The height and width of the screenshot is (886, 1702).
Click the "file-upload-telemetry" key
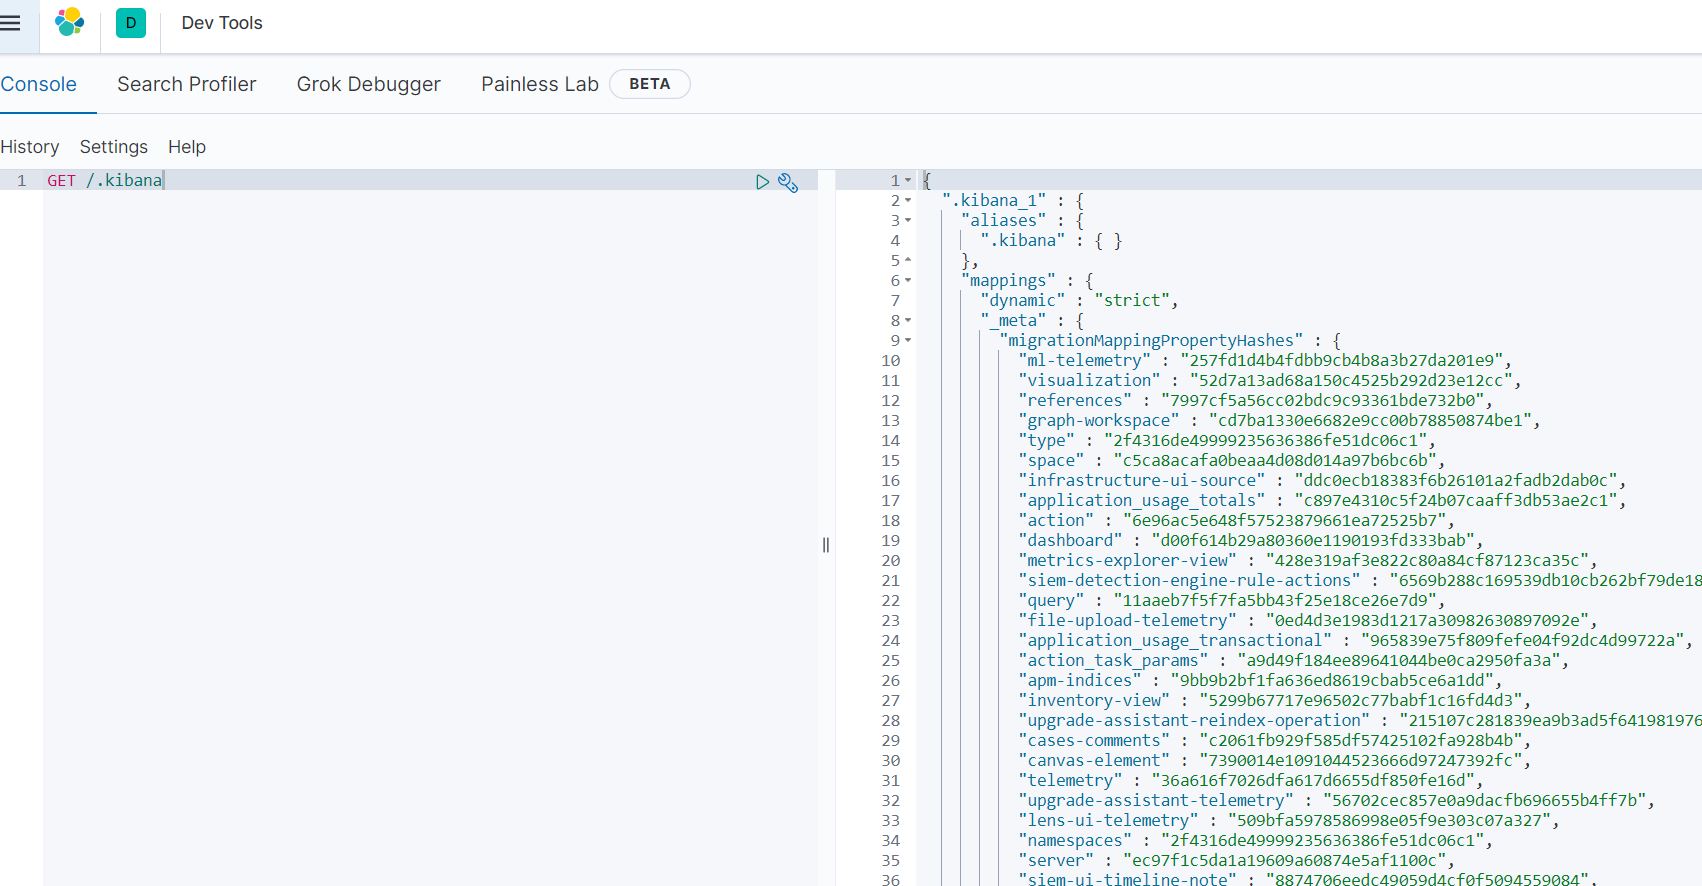(1128, 620)
